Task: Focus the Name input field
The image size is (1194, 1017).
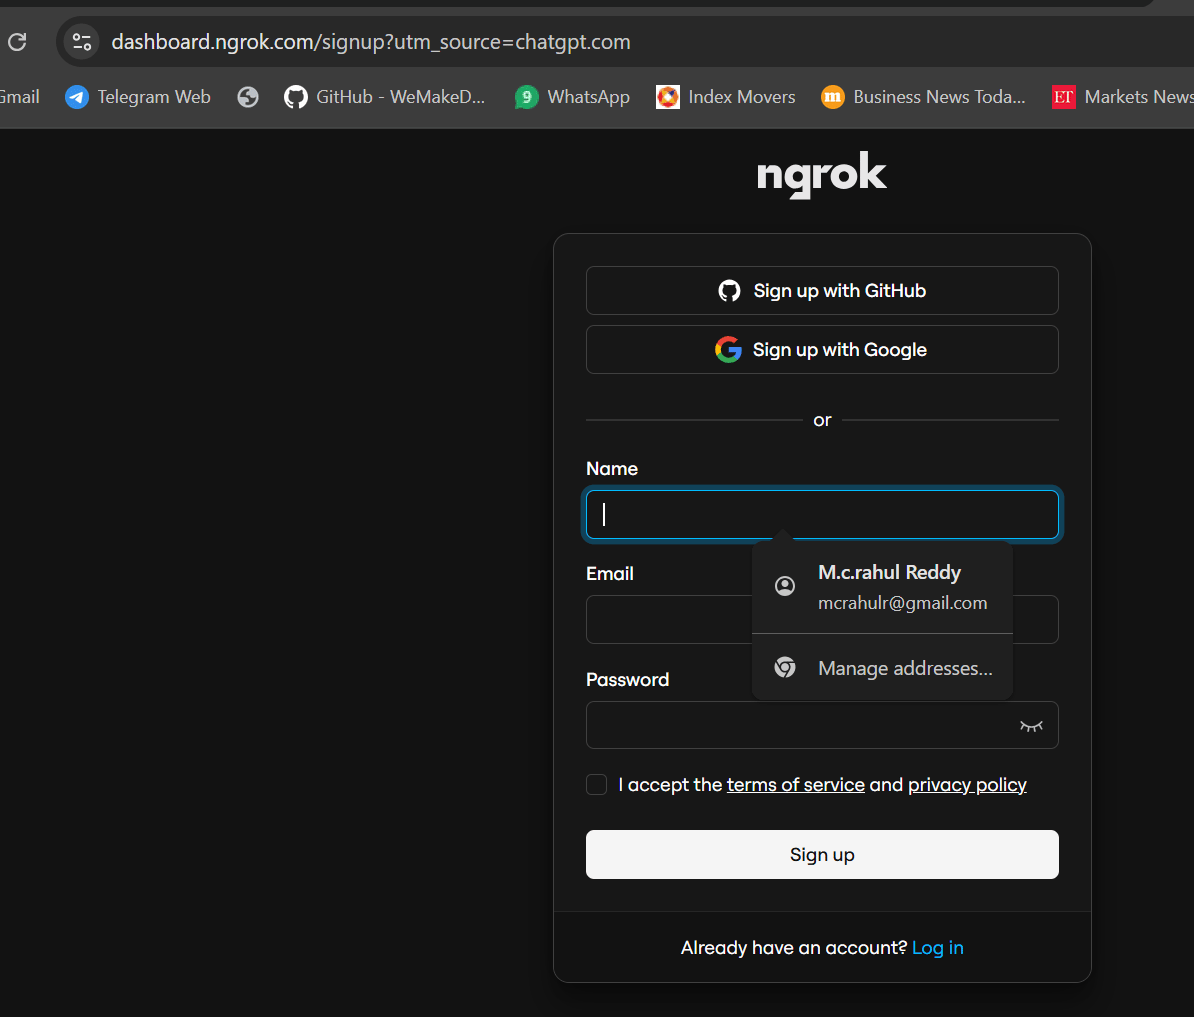Action: click(822, 515)
